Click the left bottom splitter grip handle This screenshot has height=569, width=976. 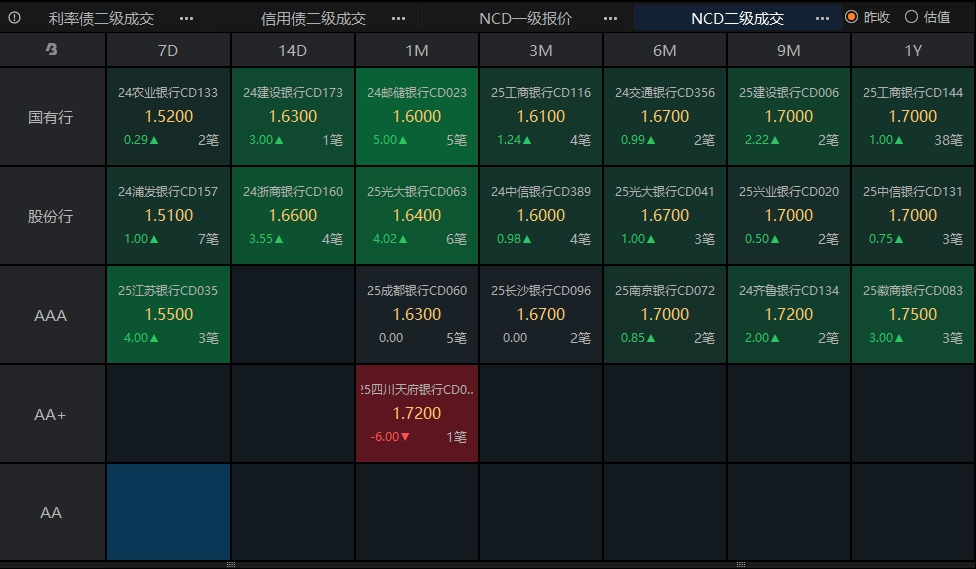[231, 565]
